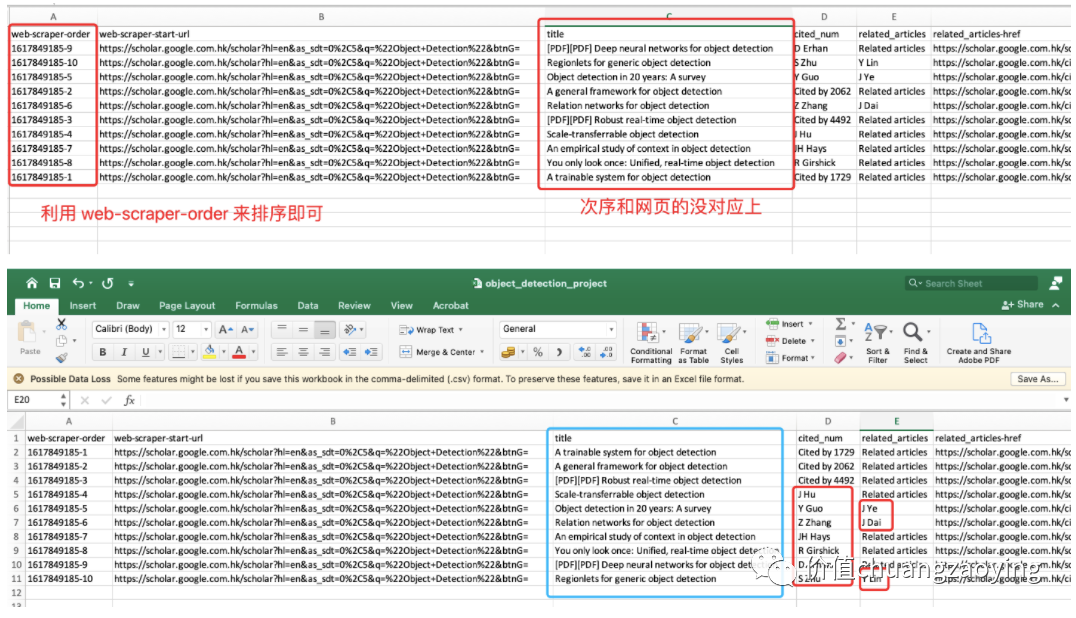Click the Format Painter brush icon

click(62, 357)
